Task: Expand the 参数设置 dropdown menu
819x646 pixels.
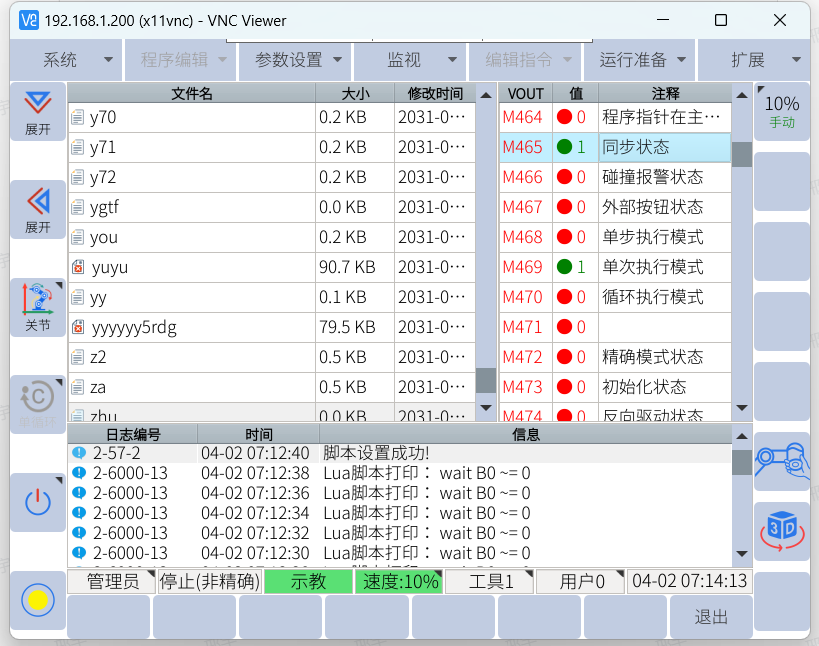Action: point(297,60)
